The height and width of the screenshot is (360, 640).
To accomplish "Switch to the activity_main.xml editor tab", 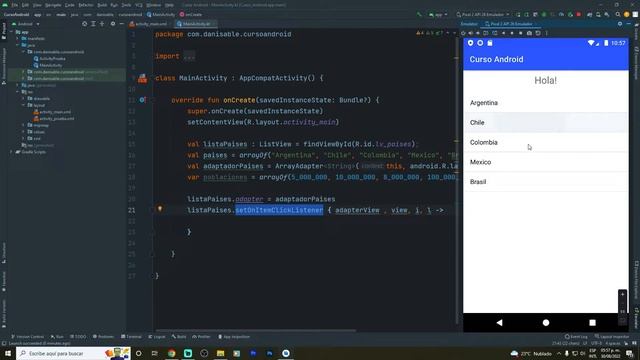I will click(x=148, y=24).
